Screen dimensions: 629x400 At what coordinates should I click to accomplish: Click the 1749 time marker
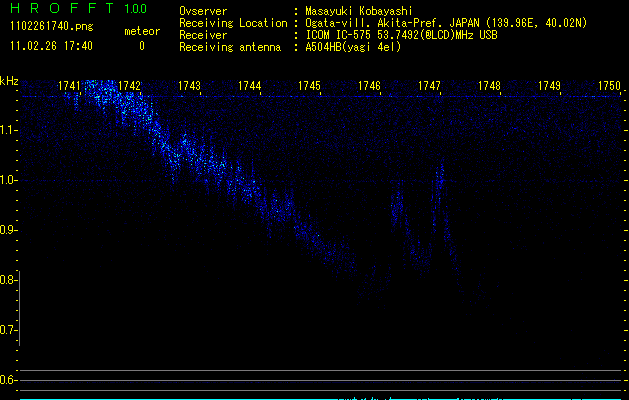(549, 86)
